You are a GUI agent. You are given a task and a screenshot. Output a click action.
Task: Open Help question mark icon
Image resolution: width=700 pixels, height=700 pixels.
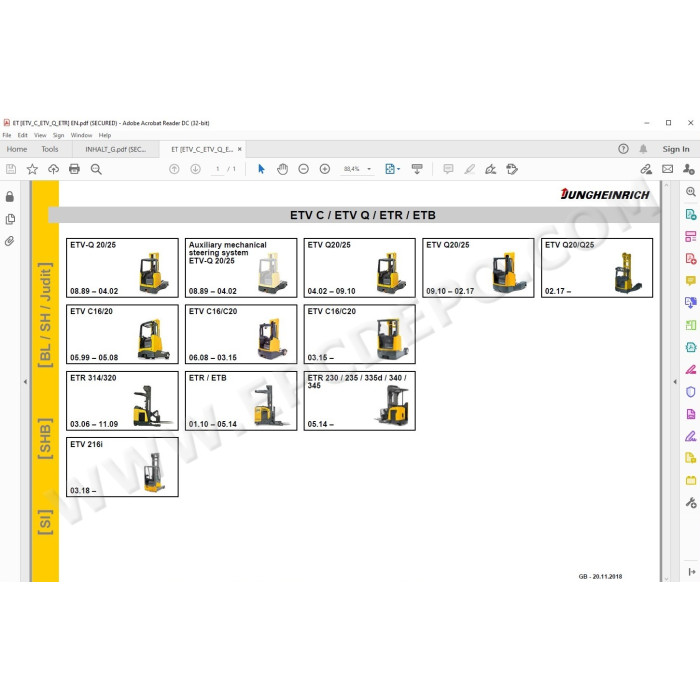pos(623,149)
